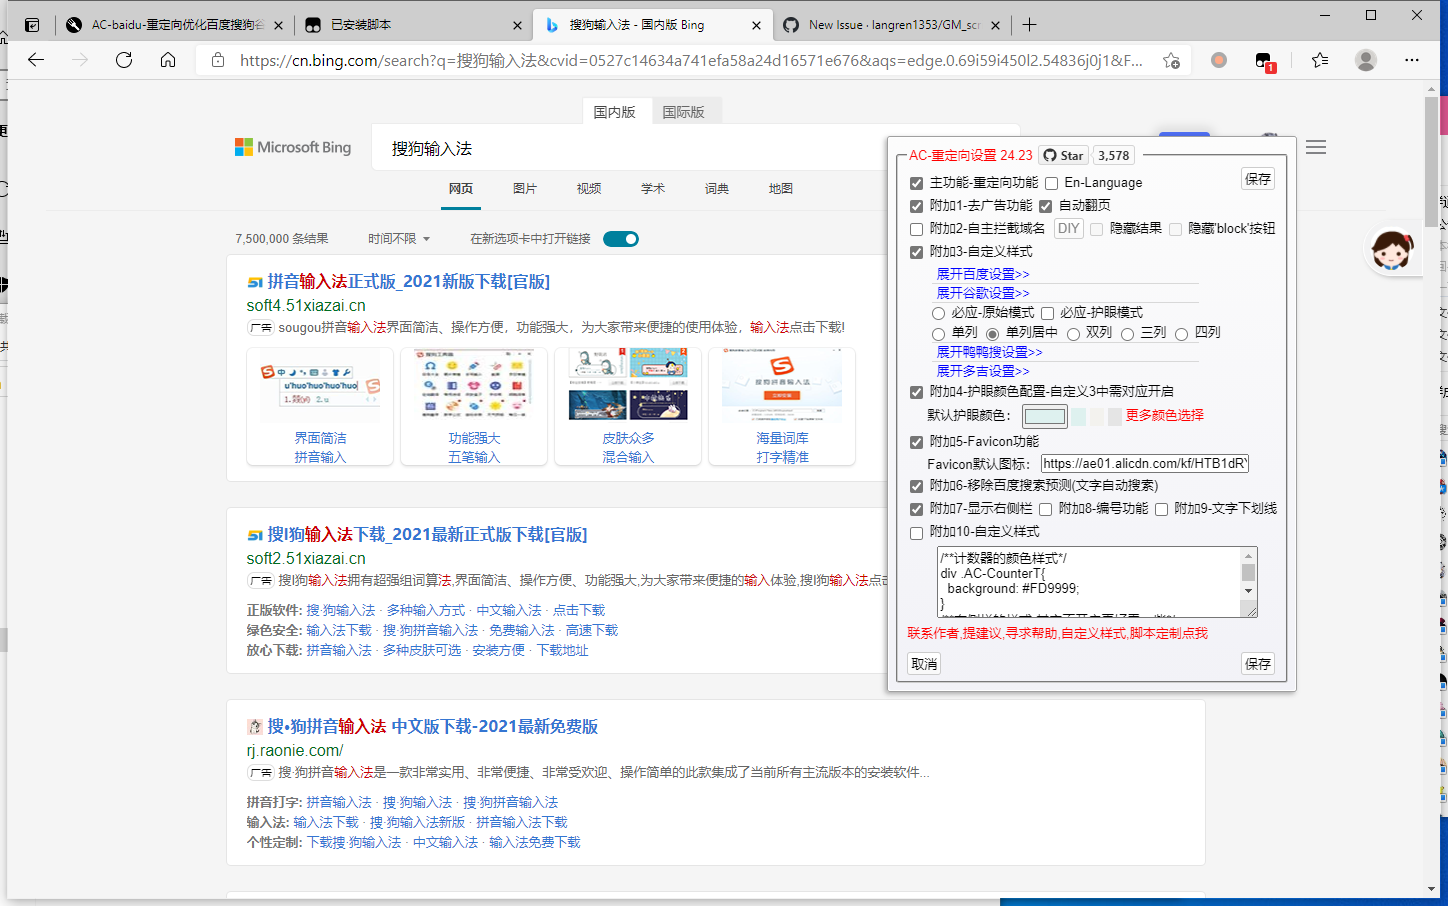
Task: Click the tab actions icon at top left
Action: [x=32, y=25]
